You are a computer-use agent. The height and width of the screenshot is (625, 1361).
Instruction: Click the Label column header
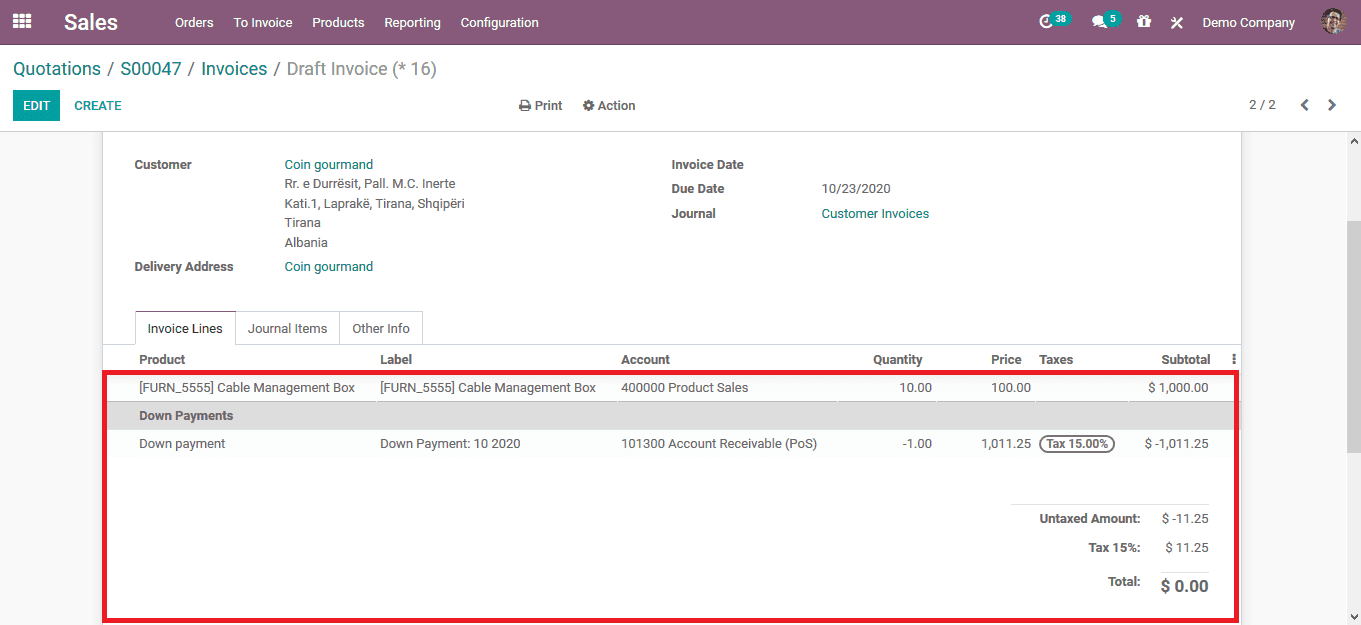[396, 359]
